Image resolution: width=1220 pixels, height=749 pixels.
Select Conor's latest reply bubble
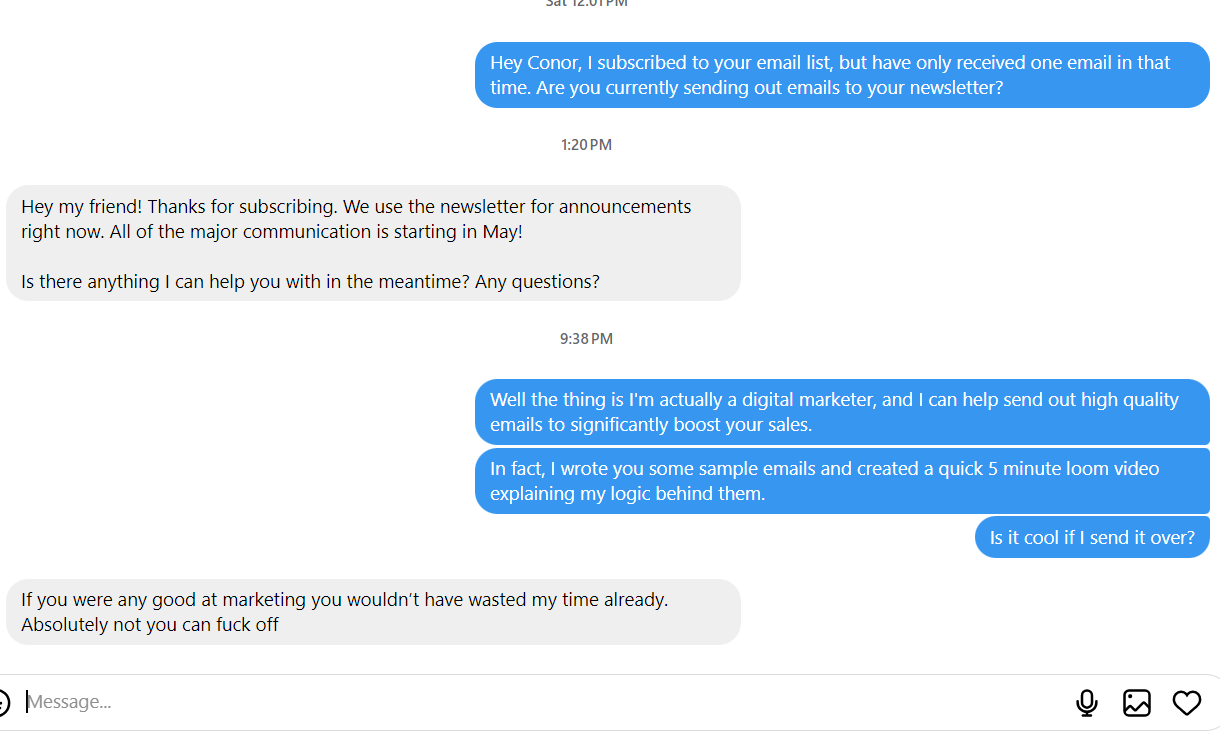coord(374,611)
